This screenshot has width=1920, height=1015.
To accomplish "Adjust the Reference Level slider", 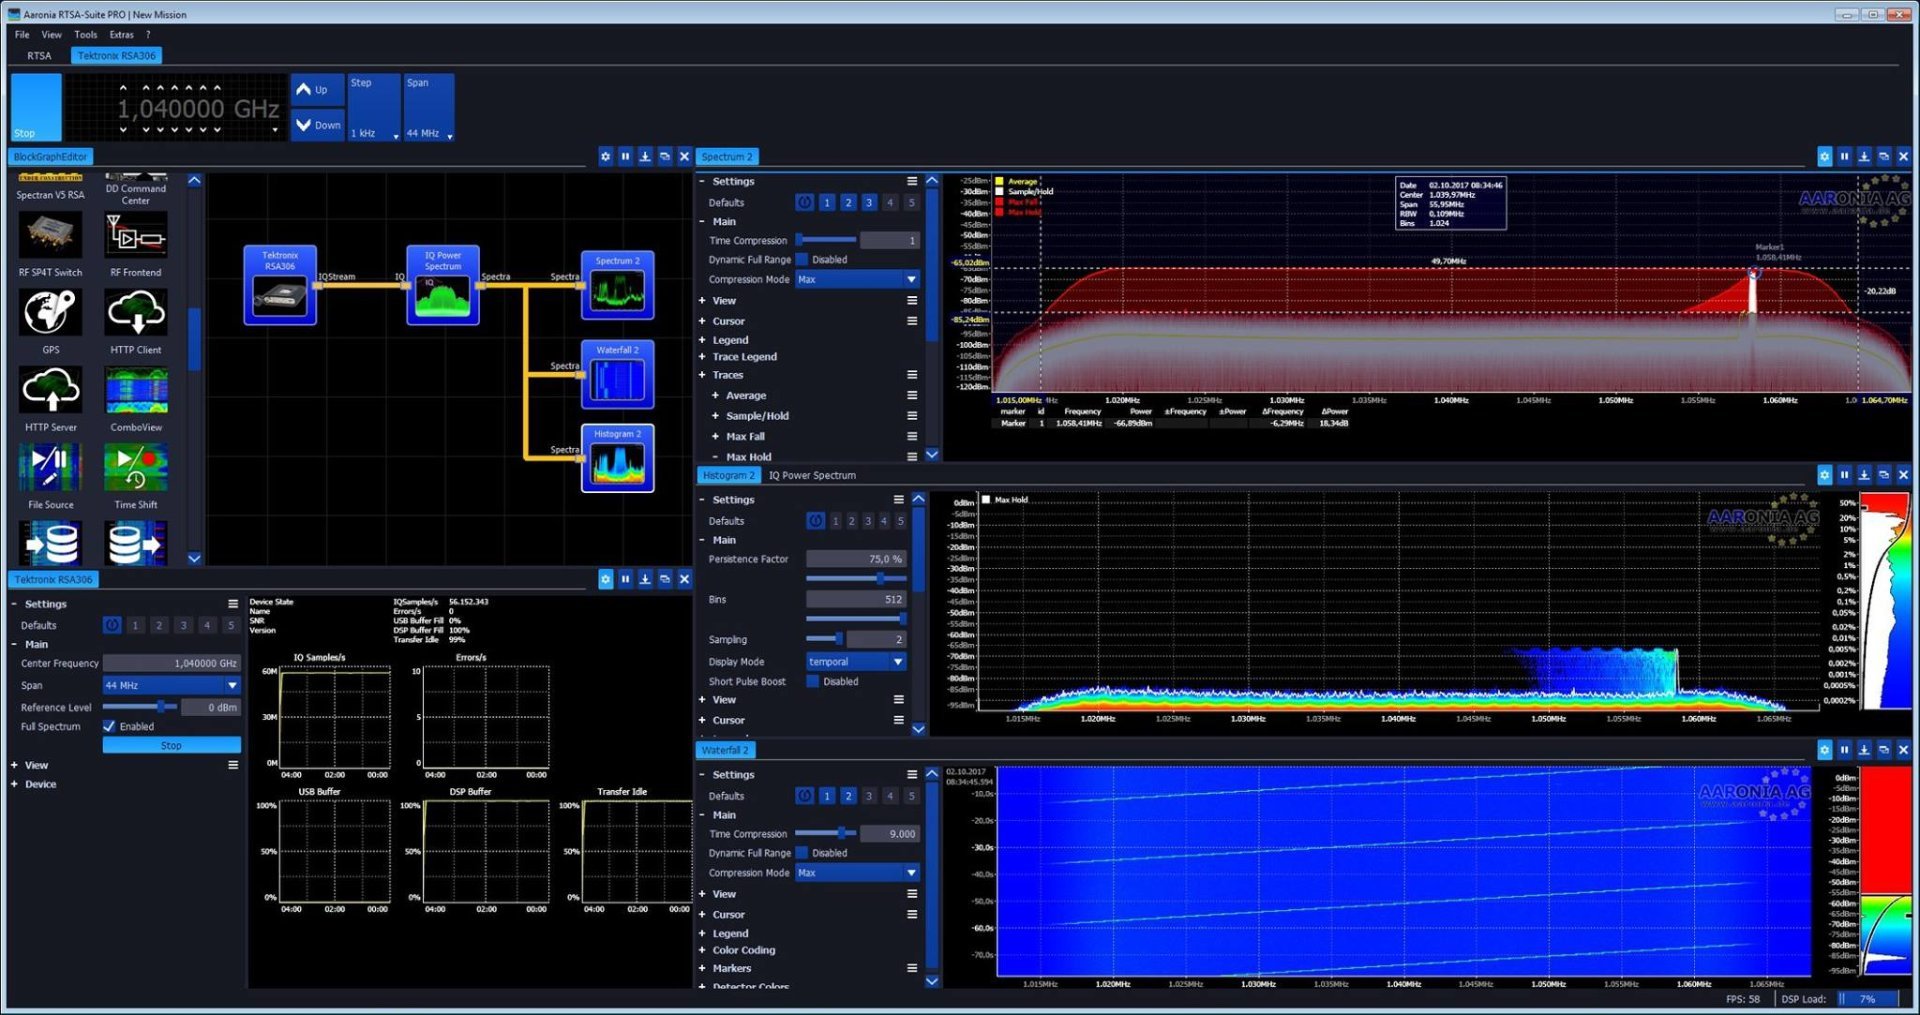I will (140, 707).
